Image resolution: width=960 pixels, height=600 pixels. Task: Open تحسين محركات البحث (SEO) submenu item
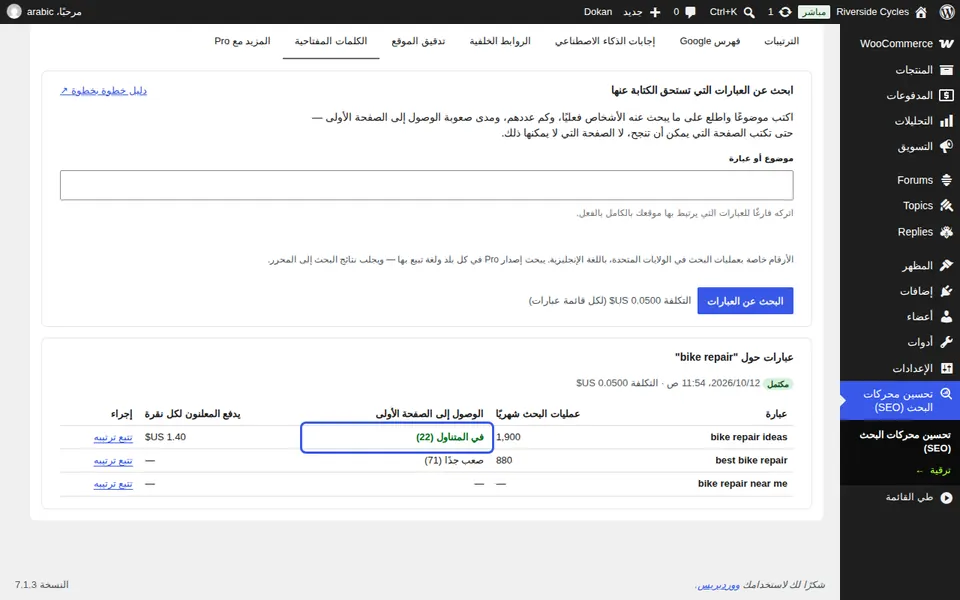coord(905,441)
